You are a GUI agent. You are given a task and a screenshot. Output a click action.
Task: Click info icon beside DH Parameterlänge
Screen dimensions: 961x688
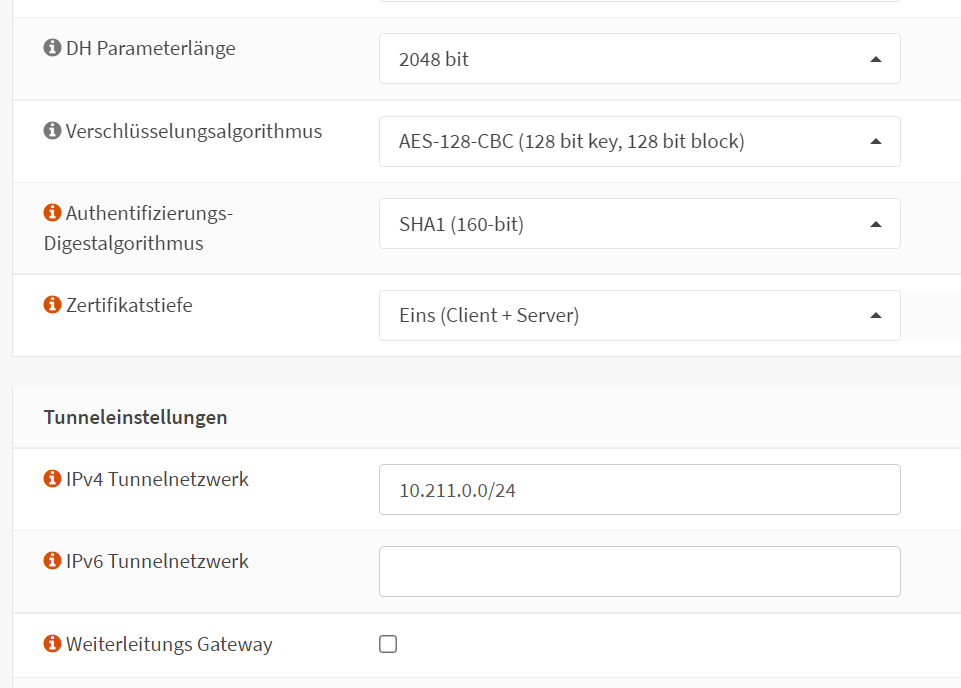53,48
